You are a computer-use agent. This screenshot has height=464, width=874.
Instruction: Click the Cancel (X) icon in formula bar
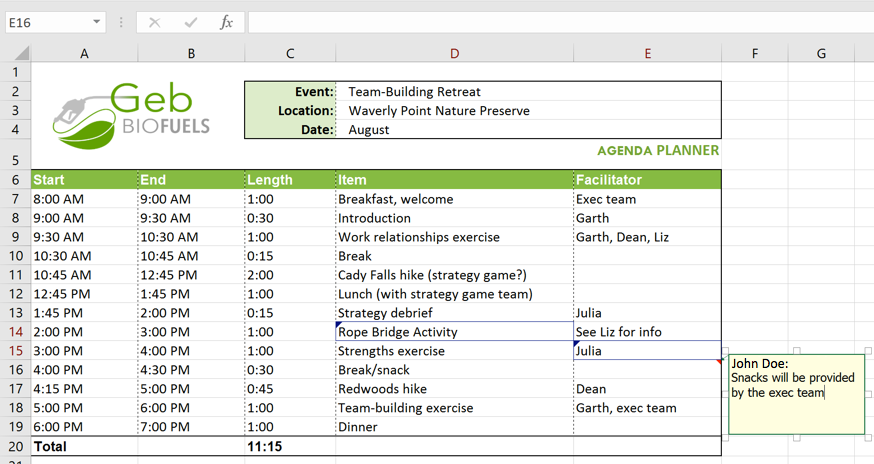(x=154, y=22)
